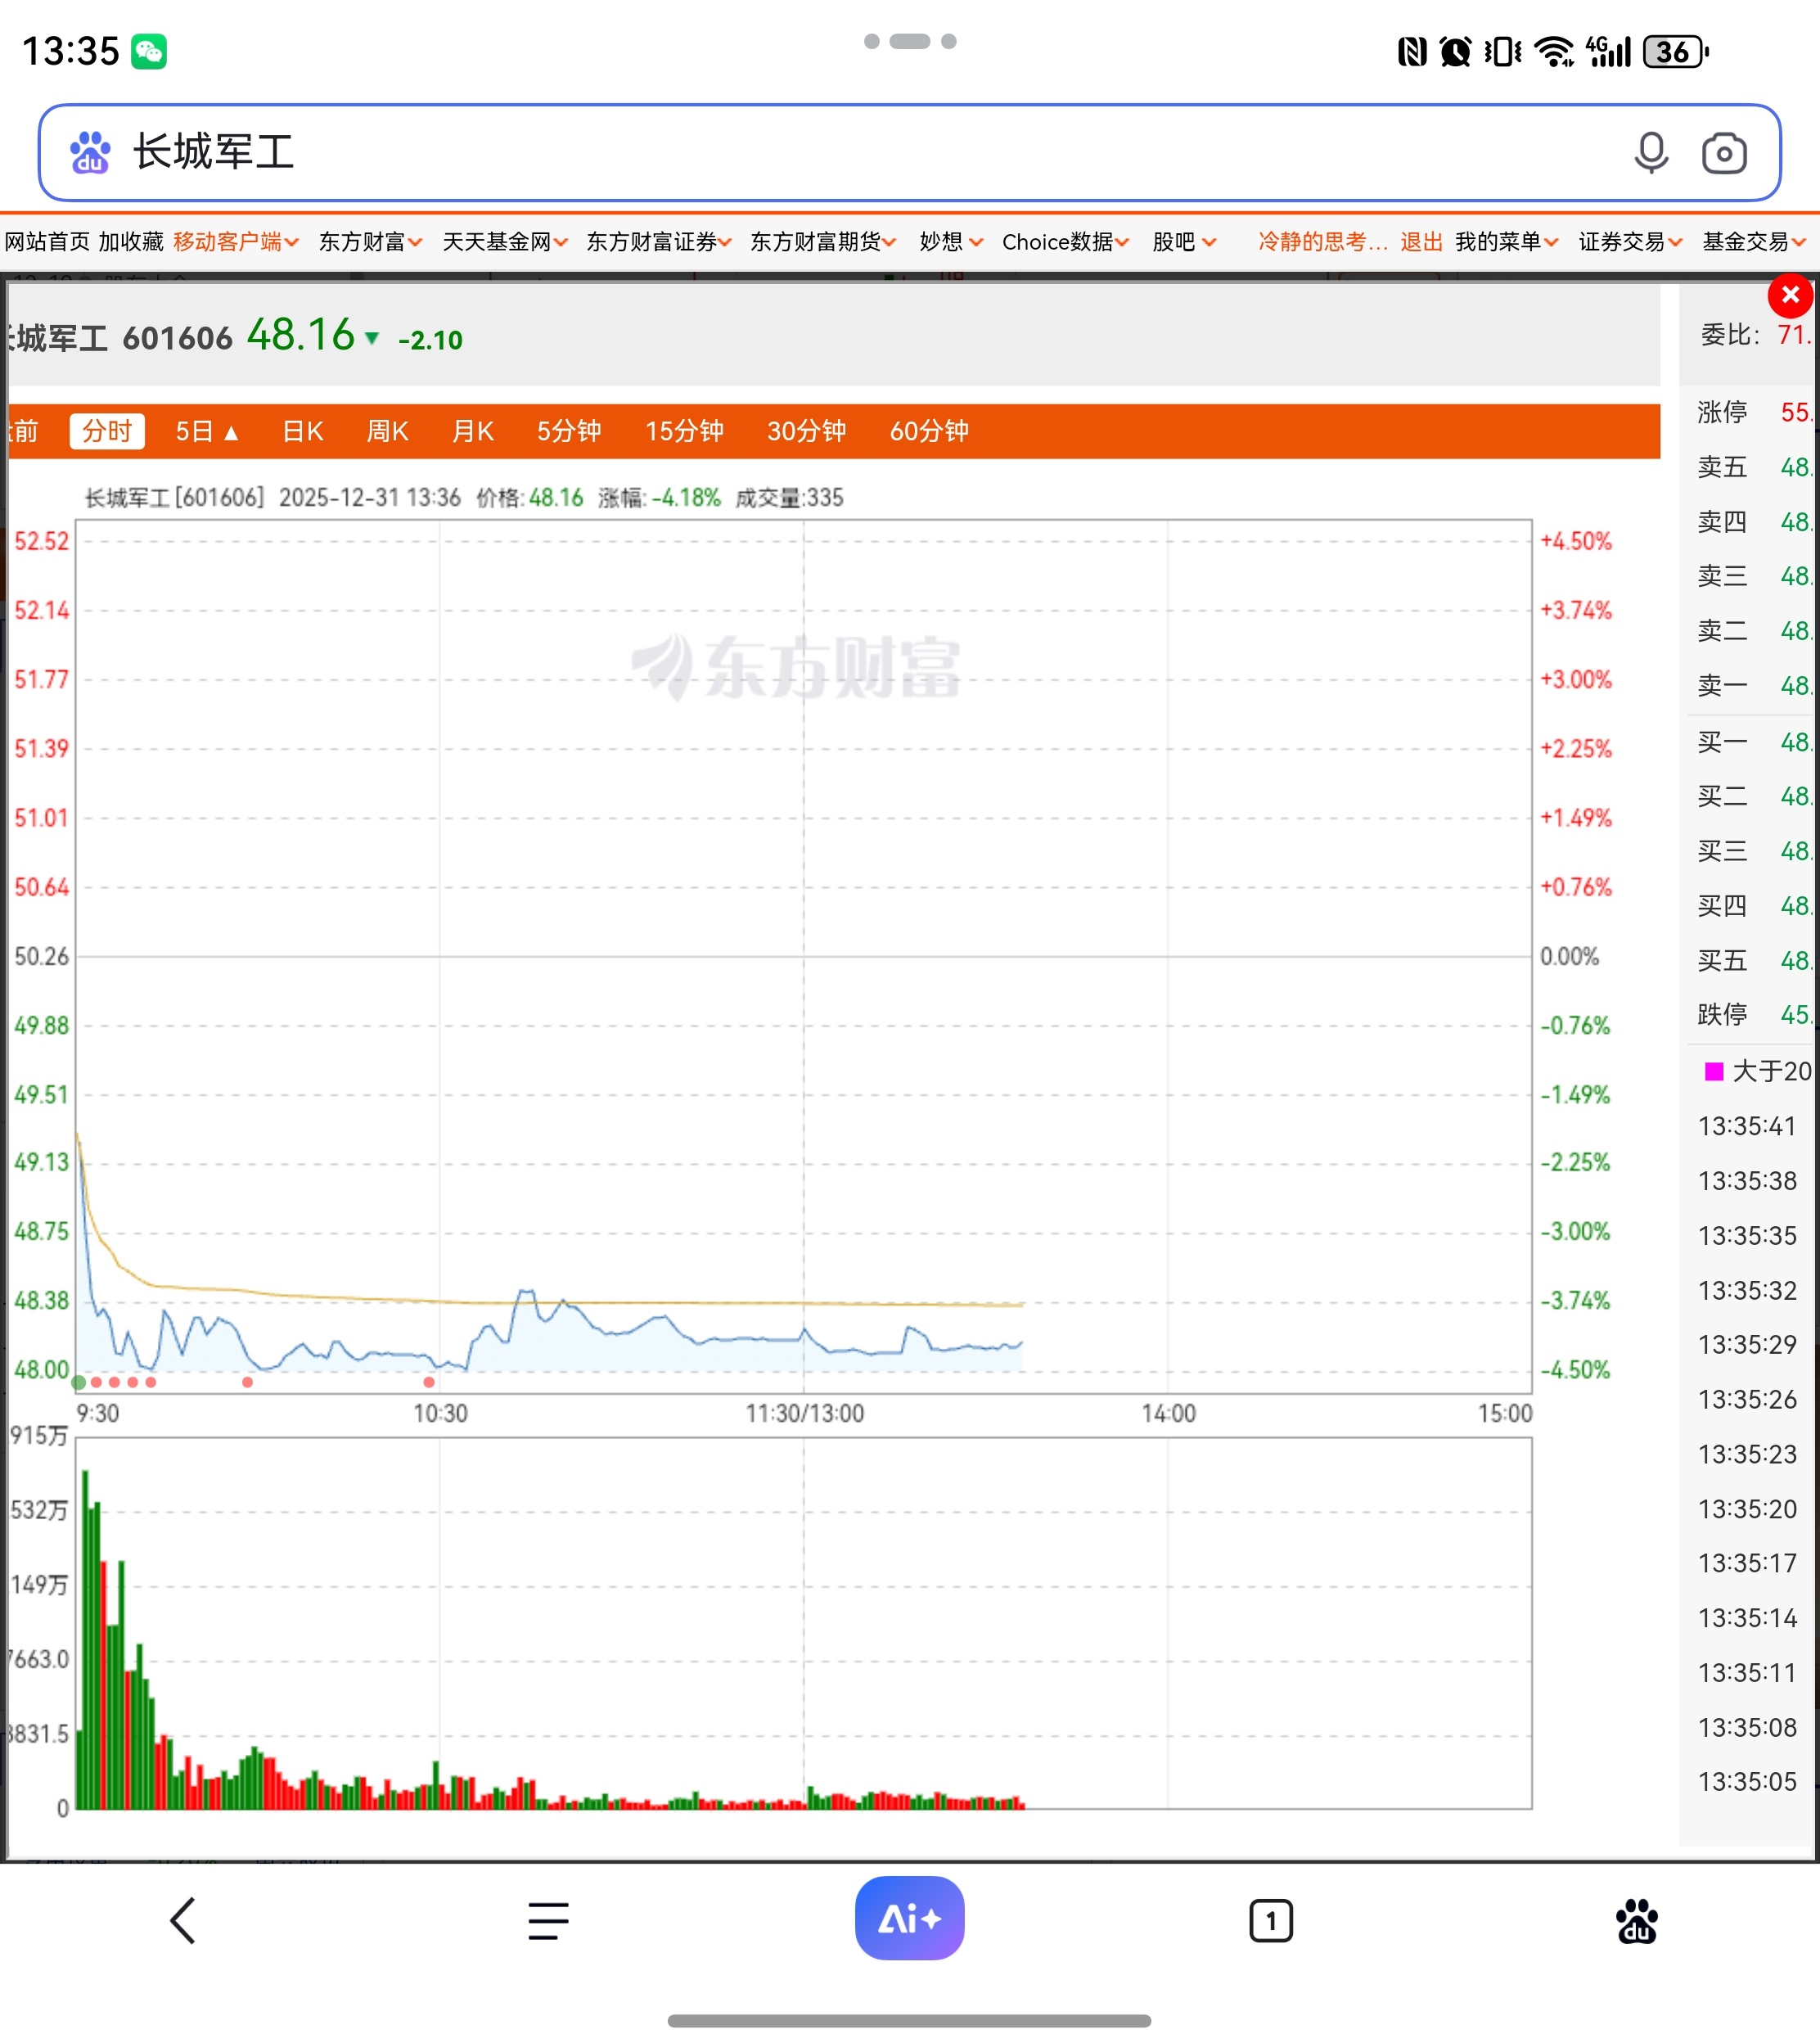Click the 网站首页 link

pyautogui.click(x=46, y=242)
